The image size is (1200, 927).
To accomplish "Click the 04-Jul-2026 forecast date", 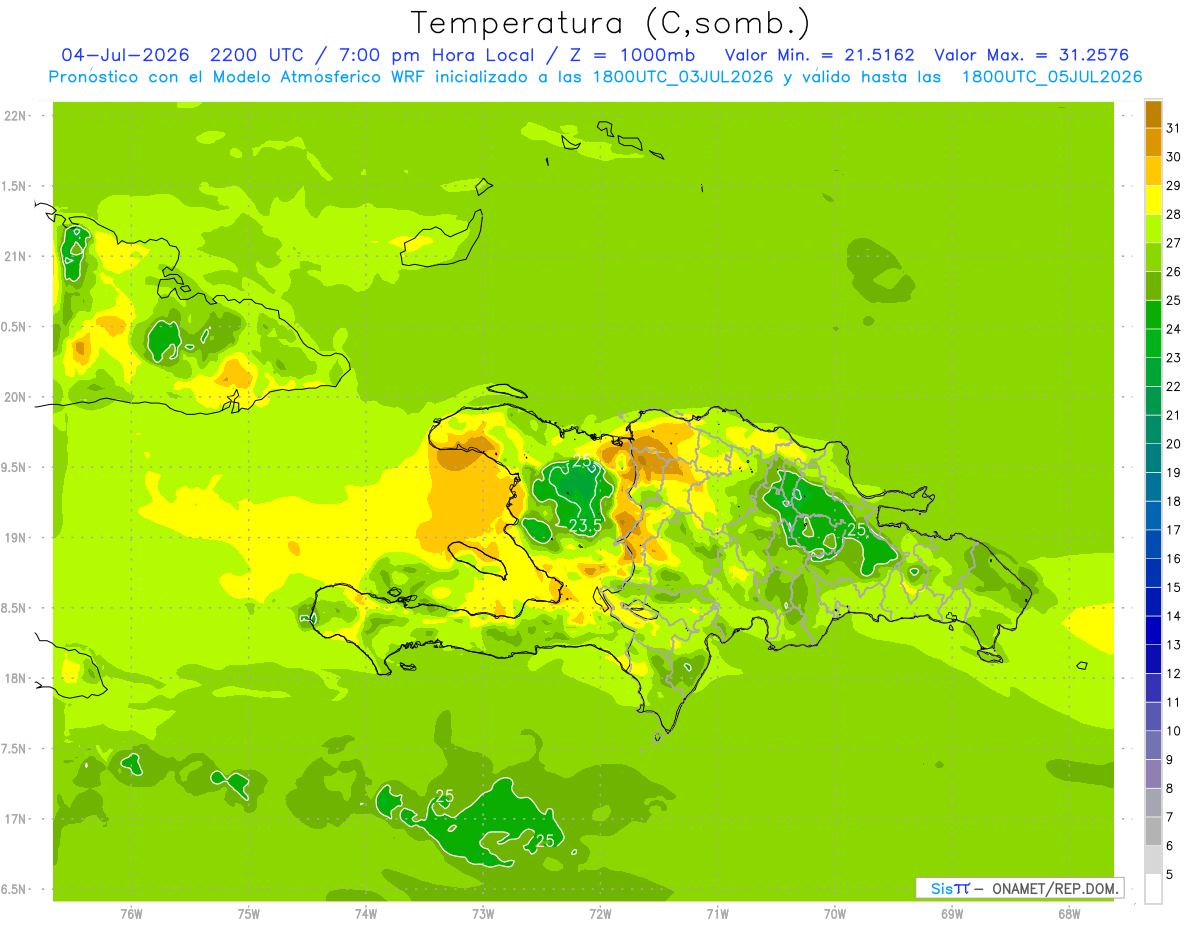I will click(x=124, y=55).
